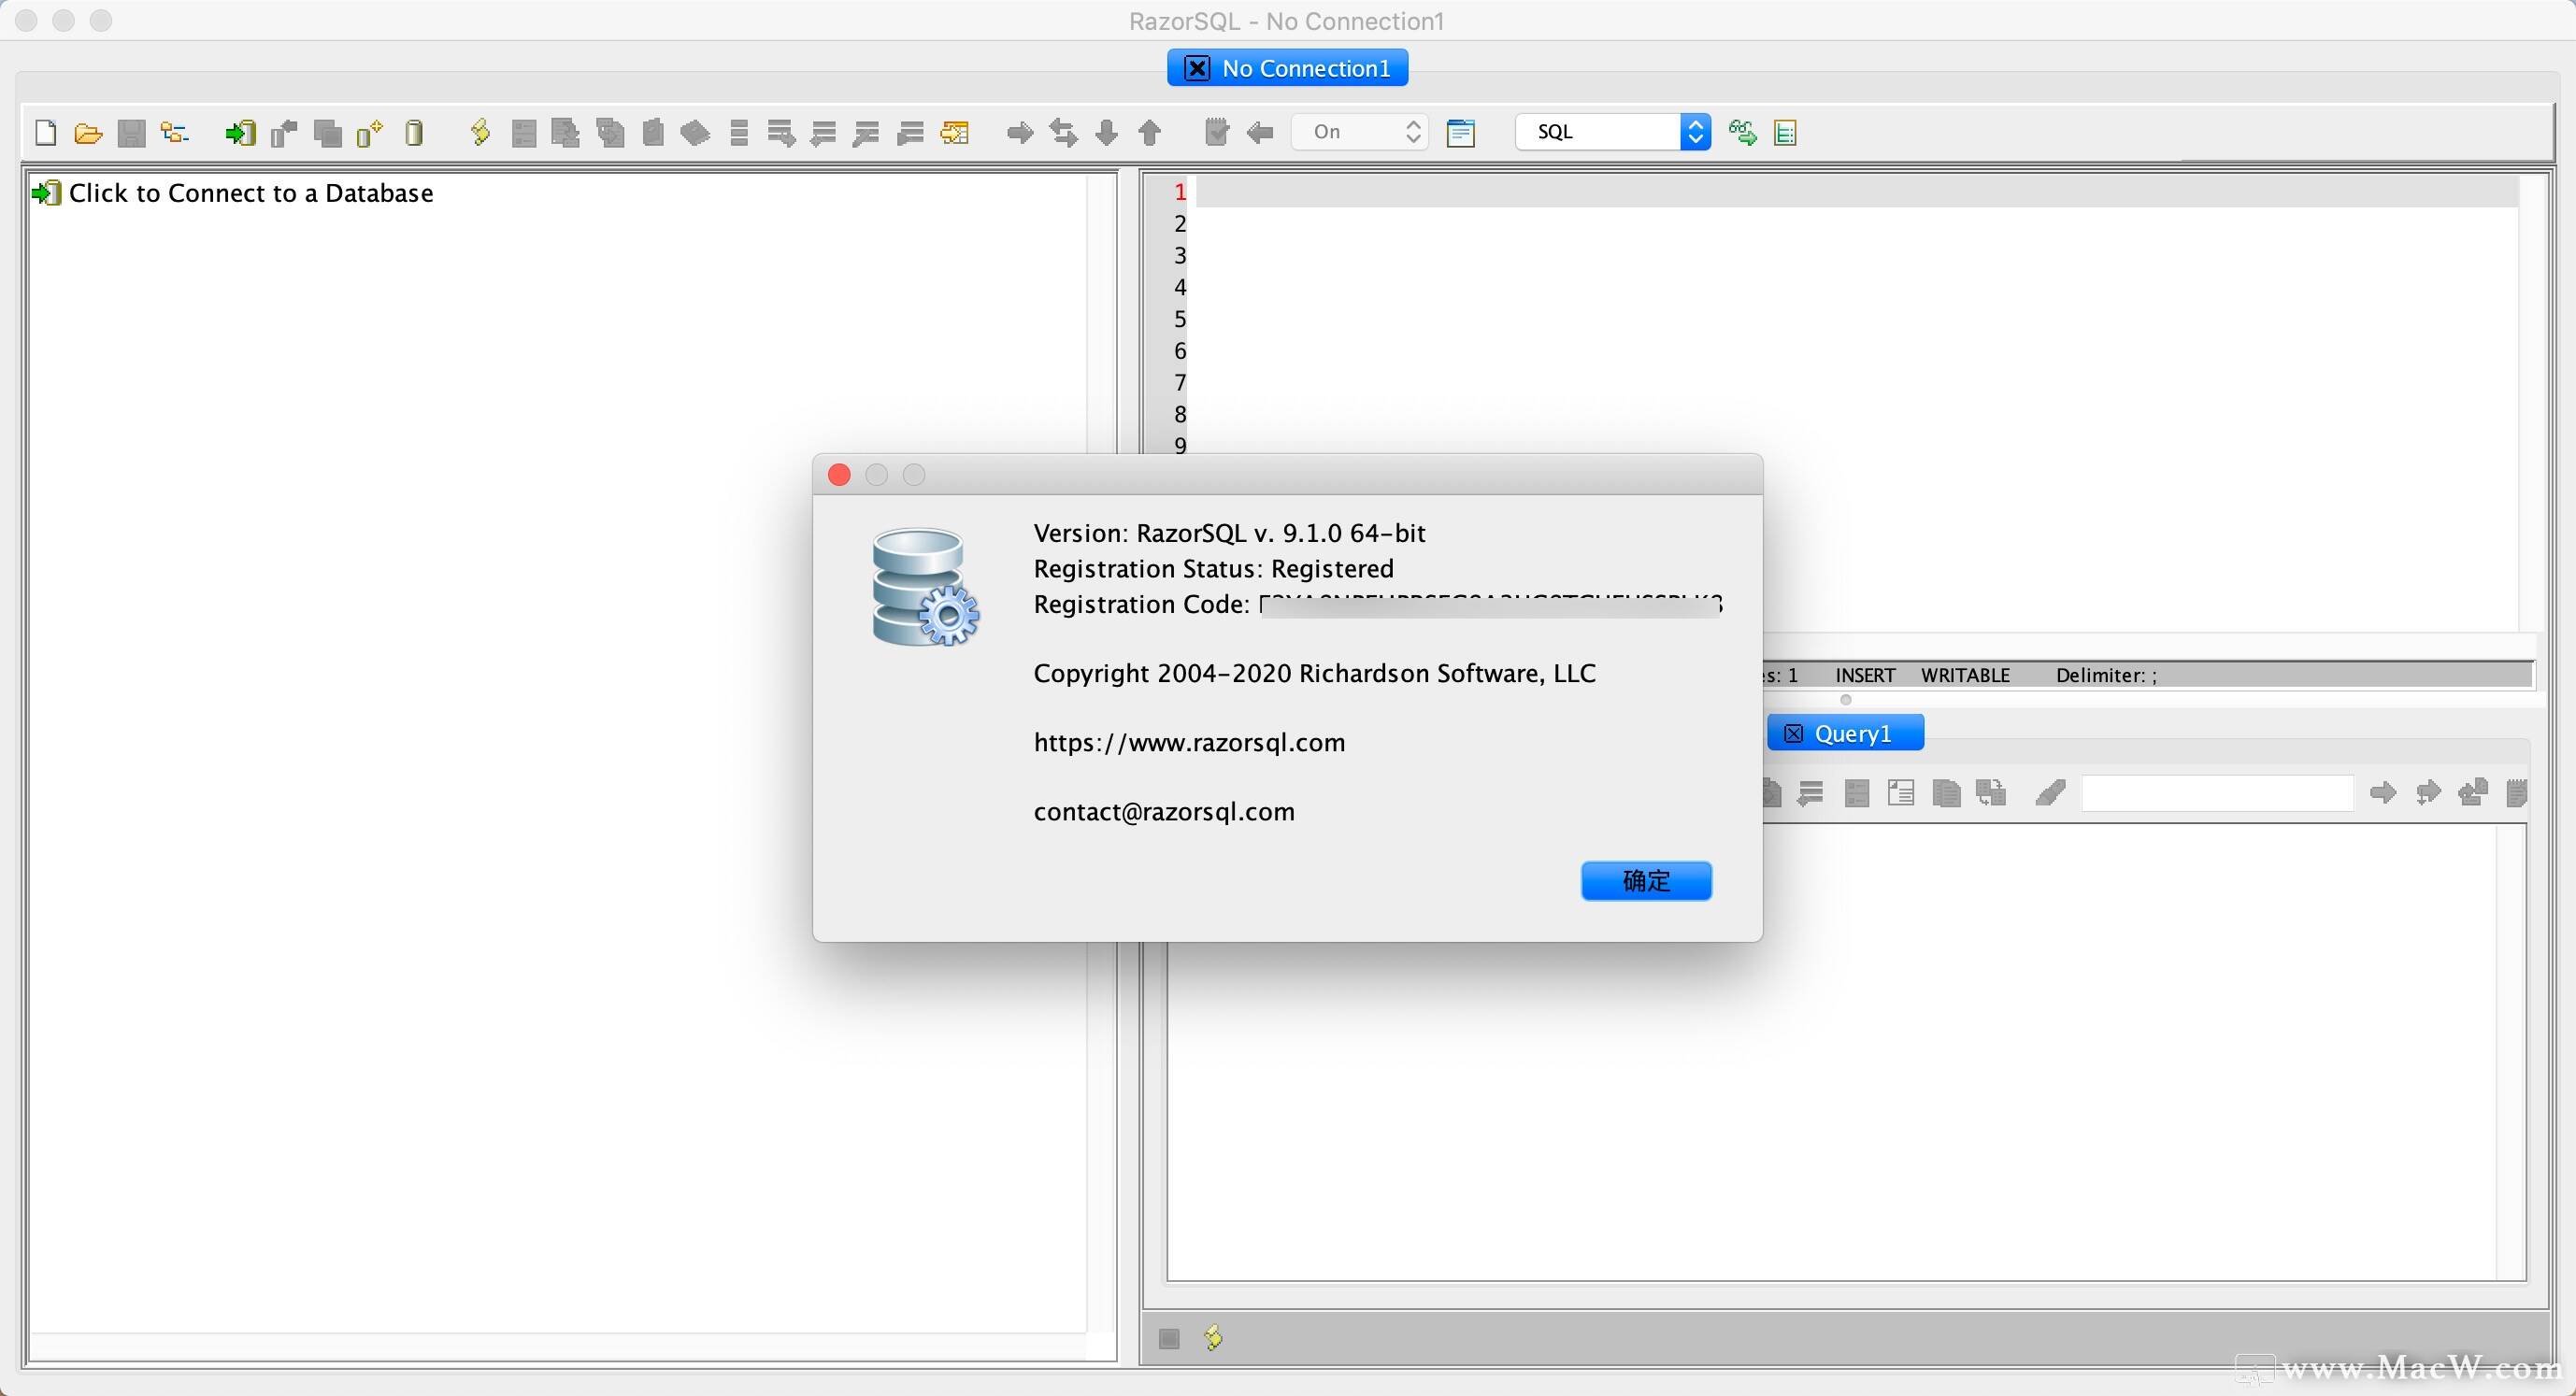Click the gray up arrow toolbar icon
2576x1396 pixels.
1150,132
